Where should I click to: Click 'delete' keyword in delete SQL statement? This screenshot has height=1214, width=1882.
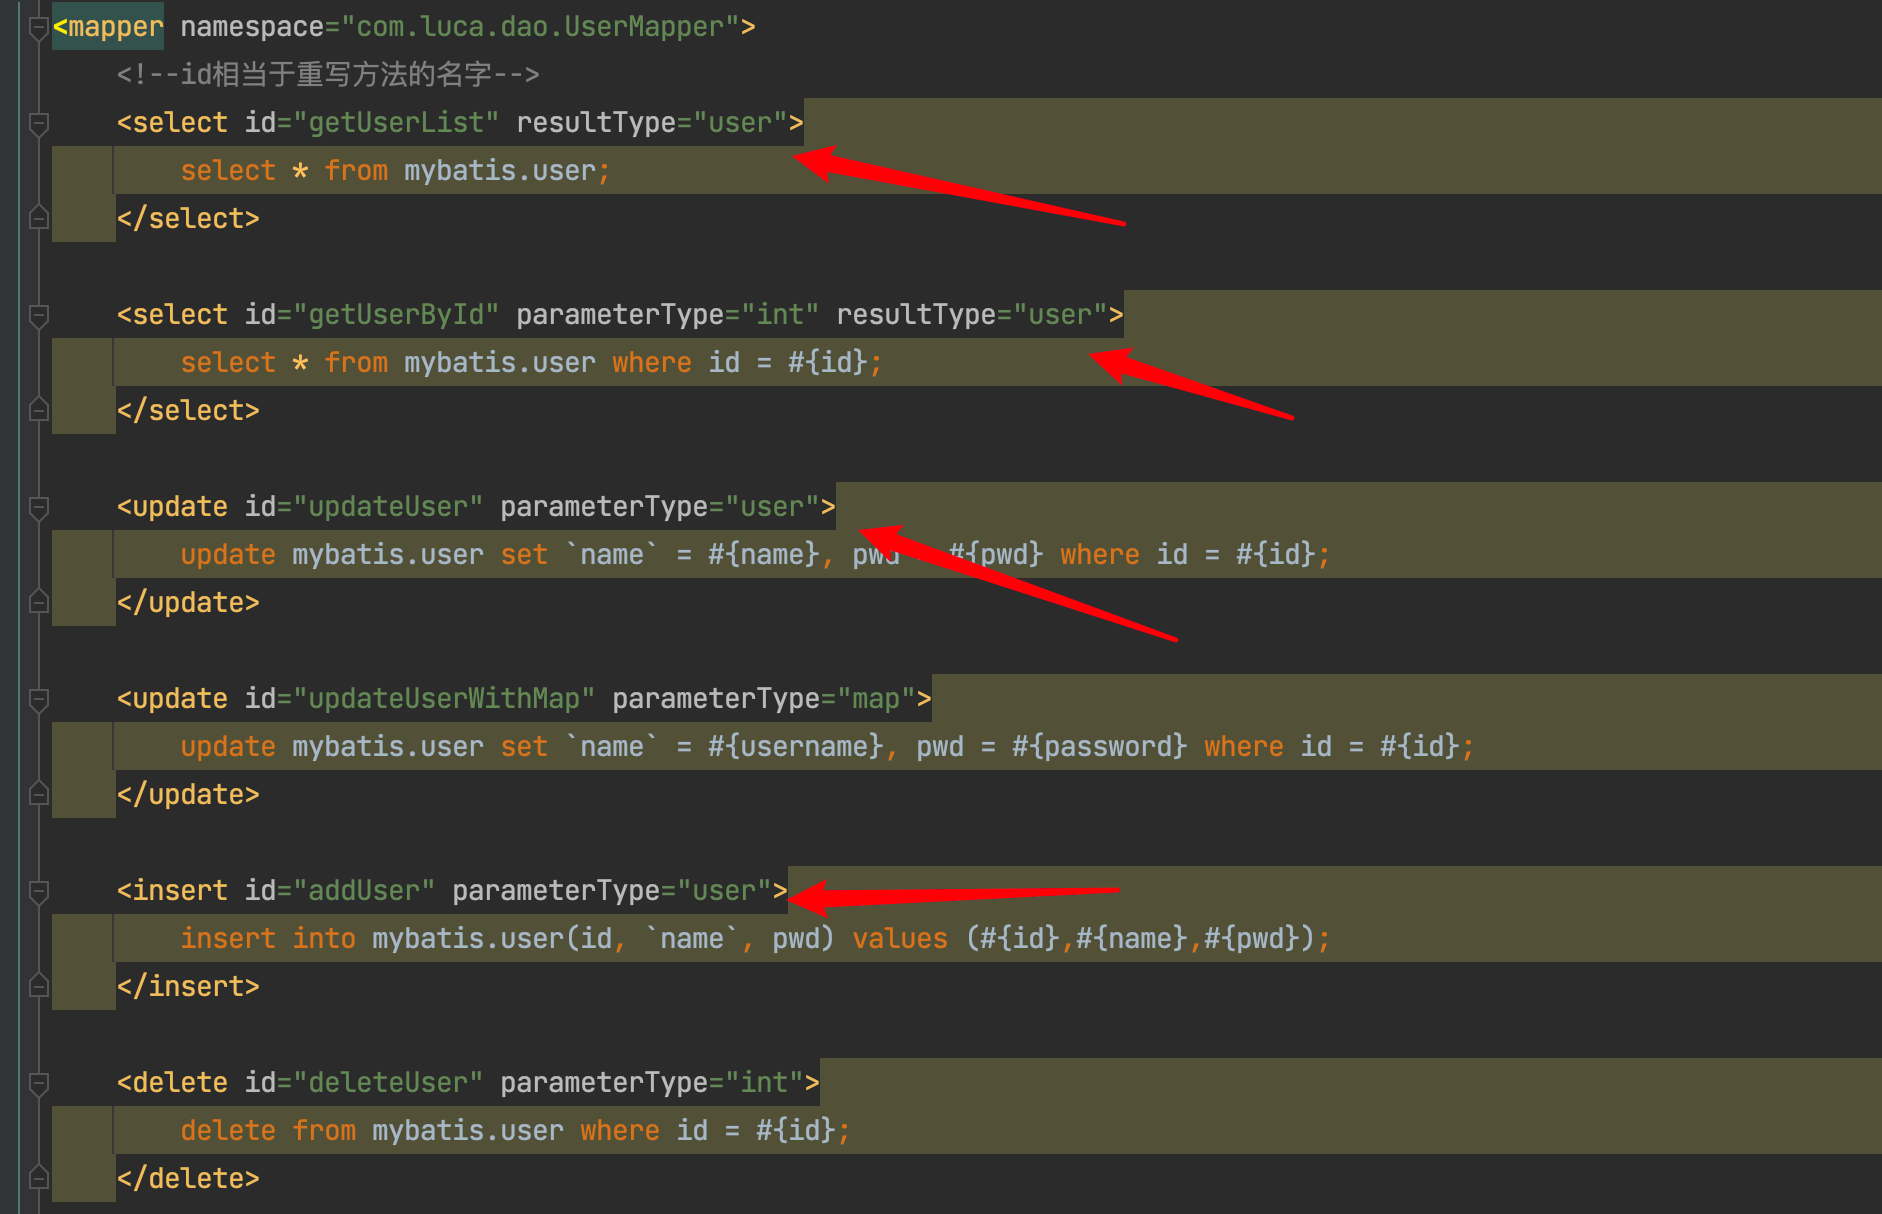tap(228, 1131)
